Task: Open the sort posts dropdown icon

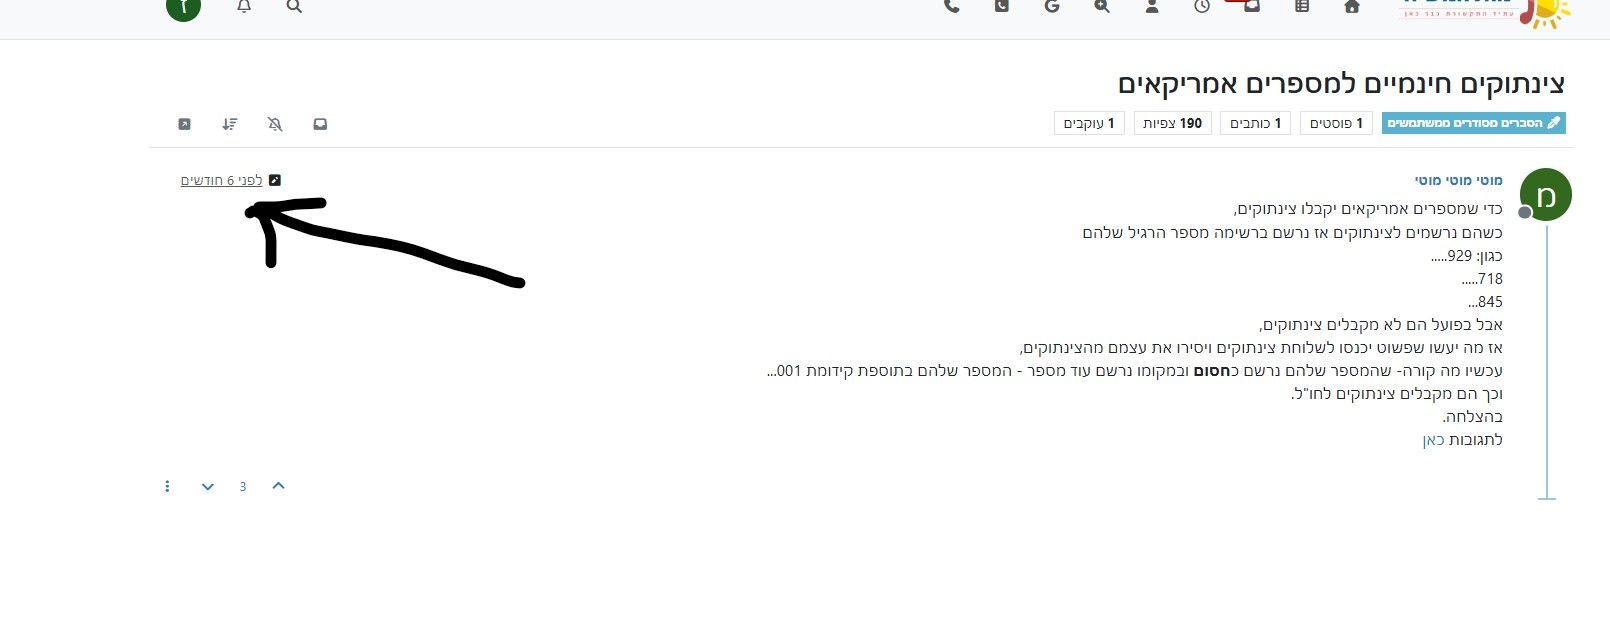Action: tap(230, 124)
